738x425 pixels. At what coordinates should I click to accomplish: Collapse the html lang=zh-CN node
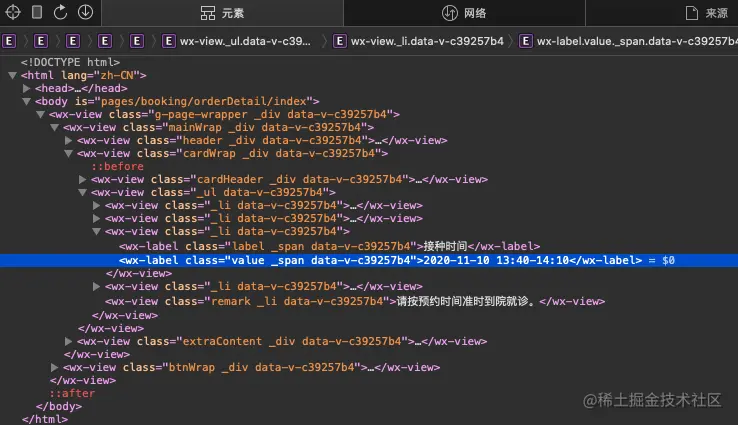tap(13, 75)
